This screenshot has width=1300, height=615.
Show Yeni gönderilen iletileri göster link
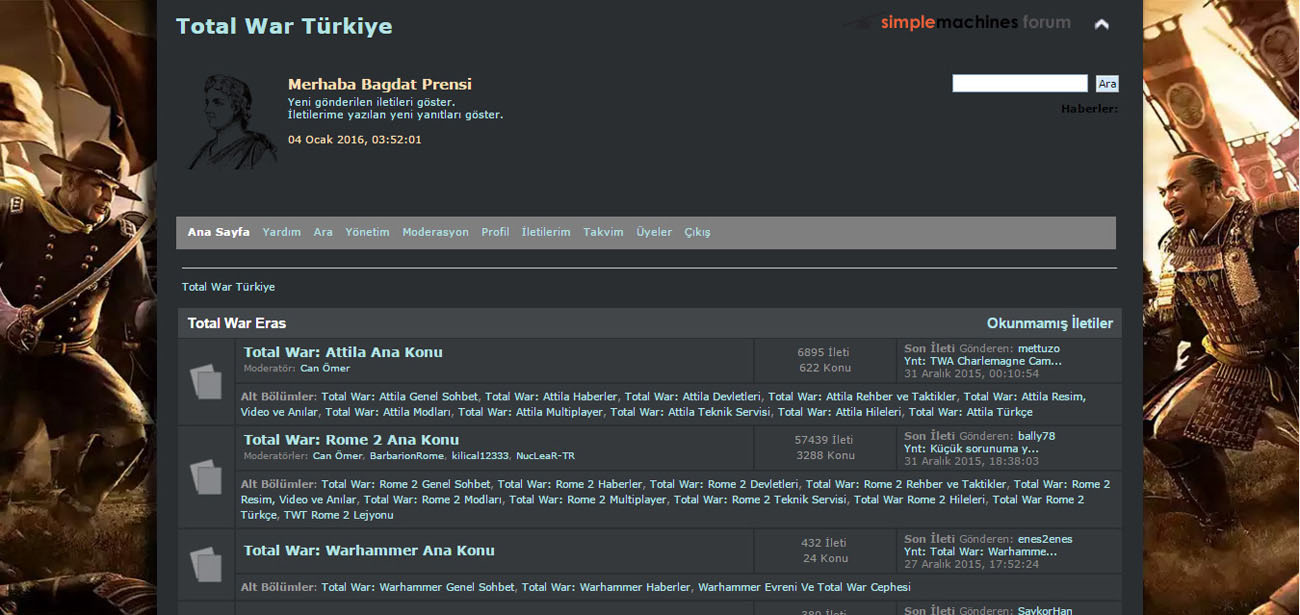371,102
